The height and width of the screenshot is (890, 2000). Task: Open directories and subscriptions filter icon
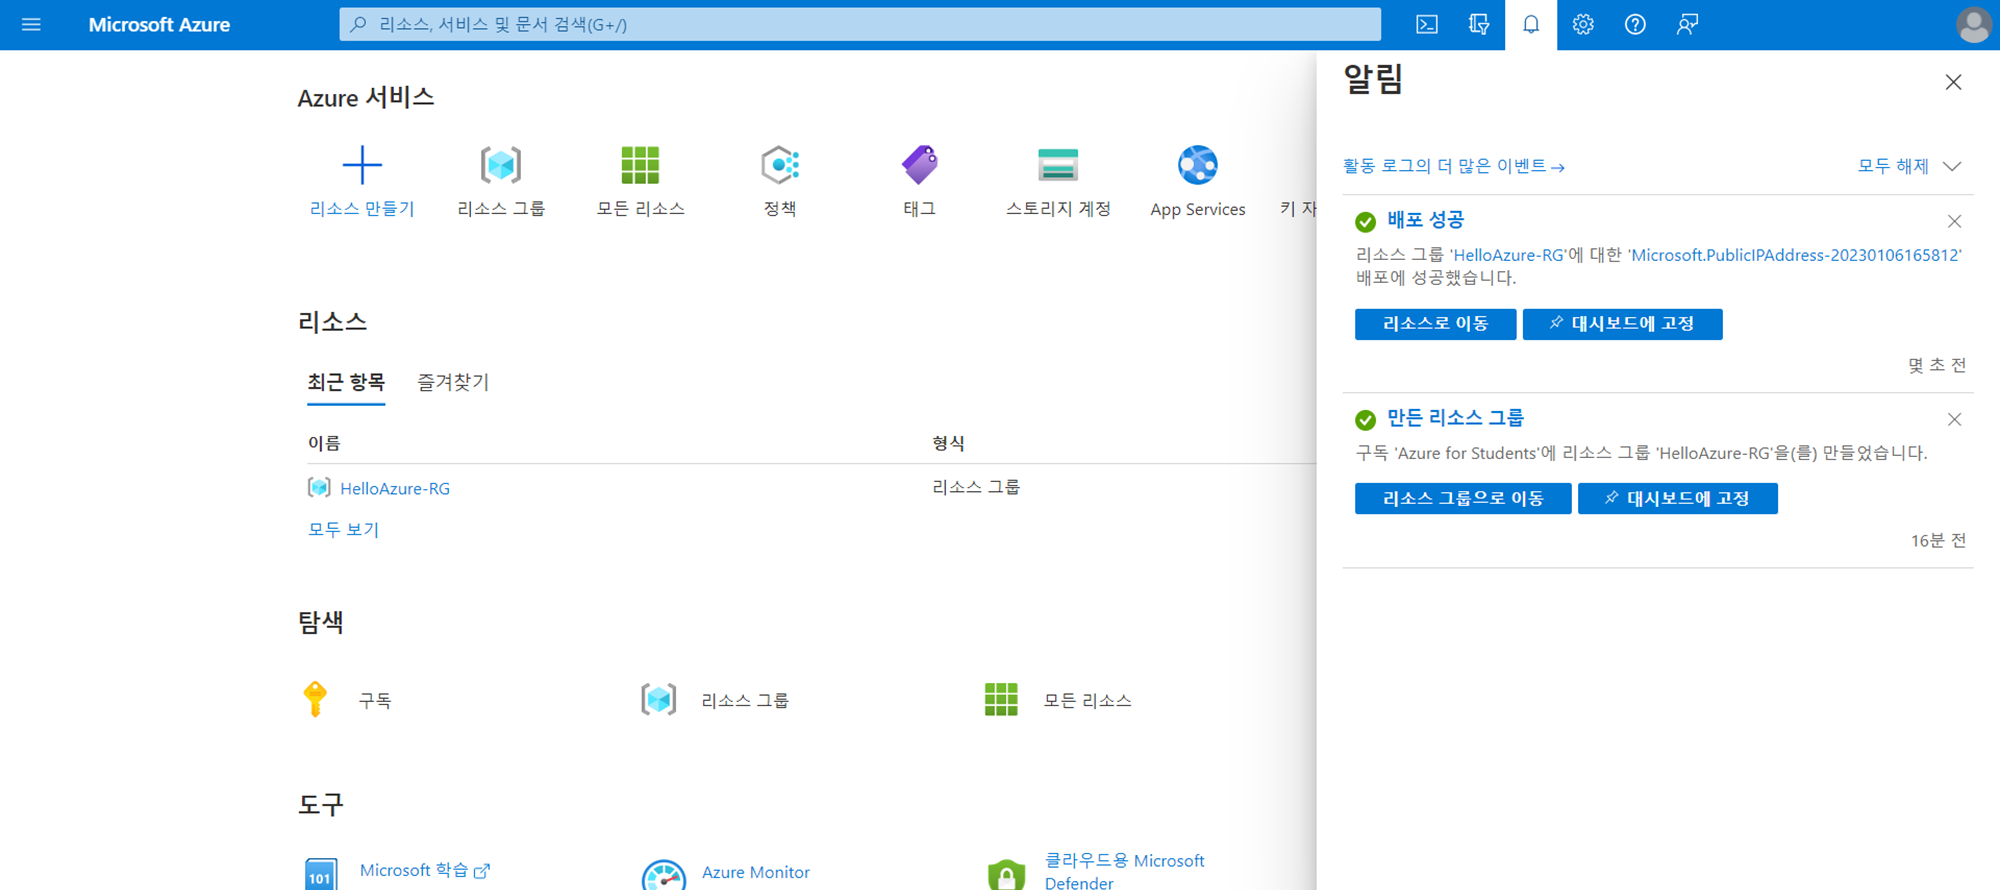pos(1479,24)
